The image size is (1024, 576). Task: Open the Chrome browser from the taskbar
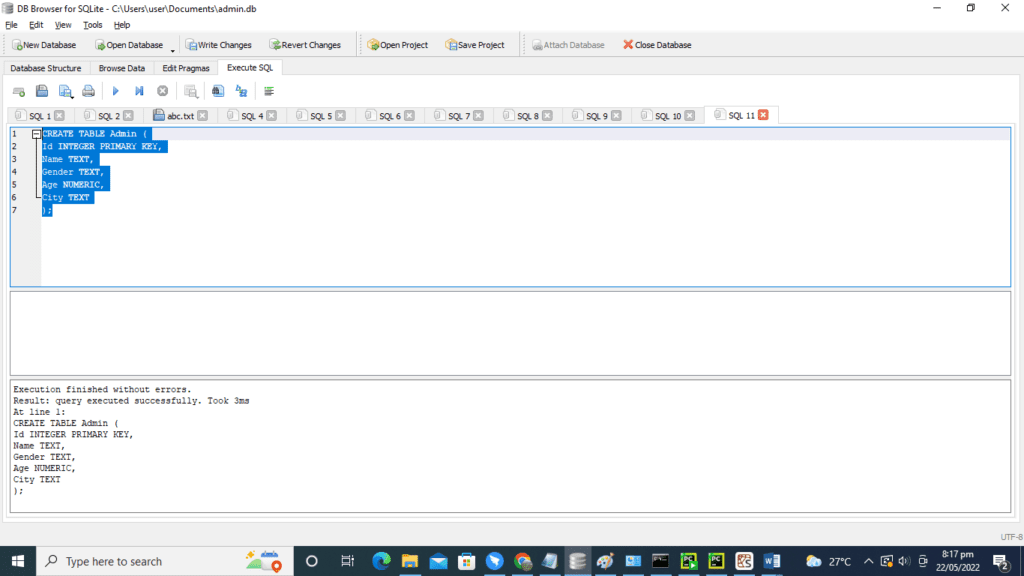click(522, 561)
